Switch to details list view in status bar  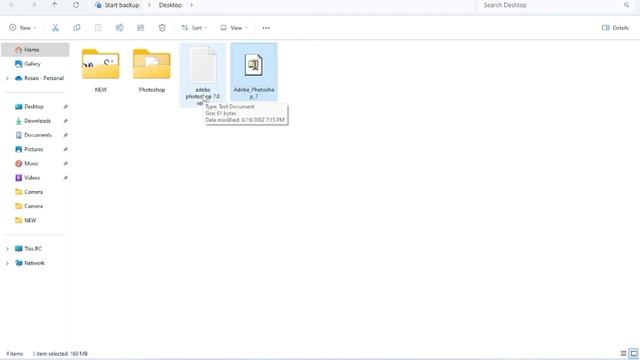[623, 353]
